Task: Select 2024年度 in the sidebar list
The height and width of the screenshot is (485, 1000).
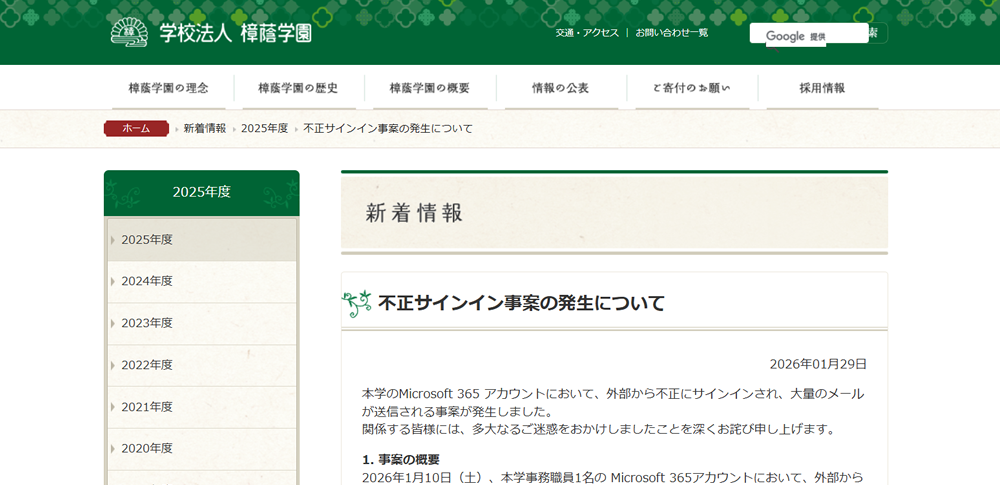Action: click(147, 281)
